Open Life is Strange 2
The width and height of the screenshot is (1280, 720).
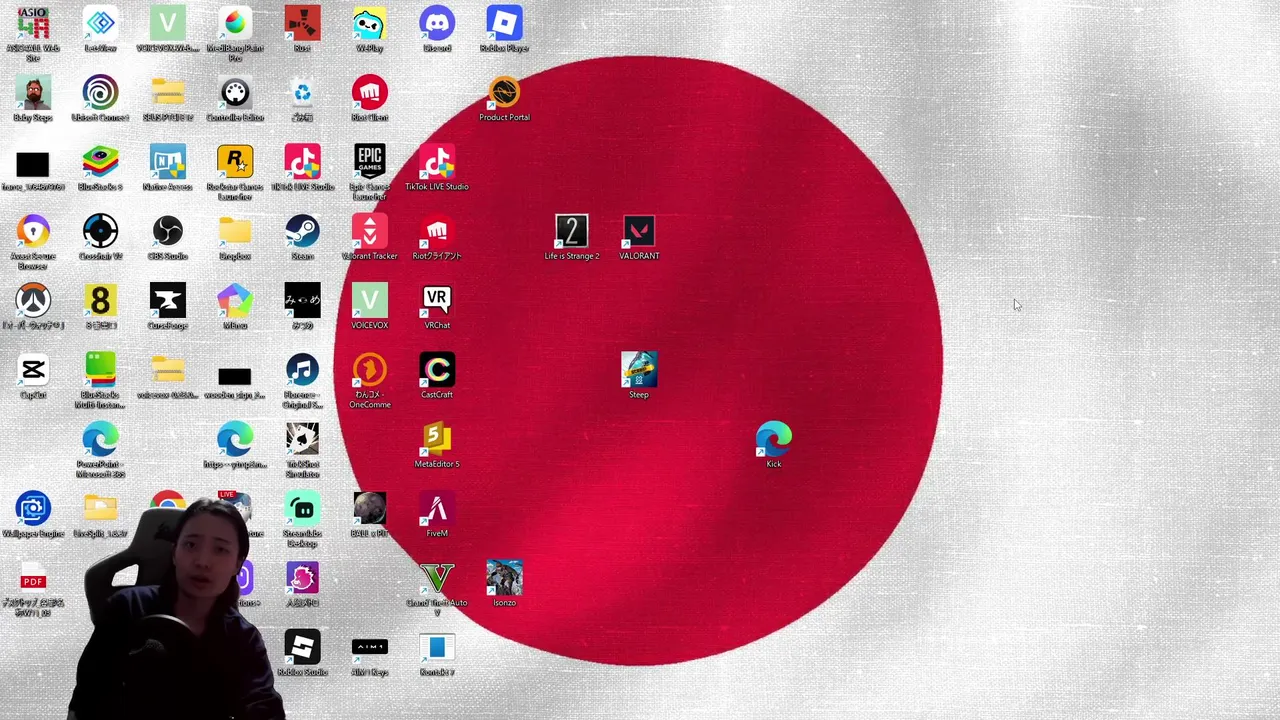point(572,232)
